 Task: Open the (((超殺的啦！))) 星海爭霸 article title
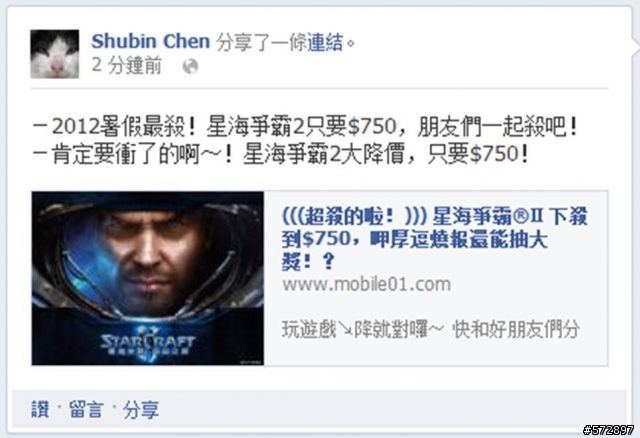[x=433, y=238]
